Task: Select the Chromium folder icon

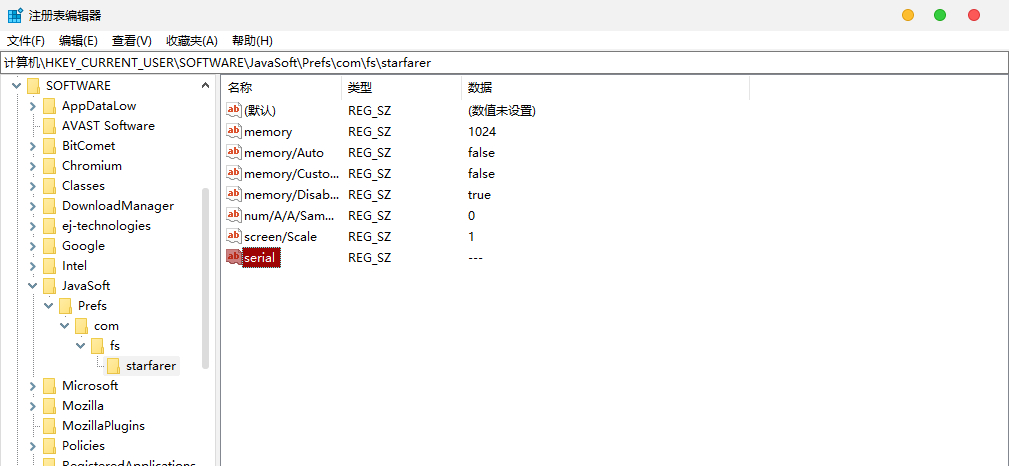Action: [x=50, y=166]
